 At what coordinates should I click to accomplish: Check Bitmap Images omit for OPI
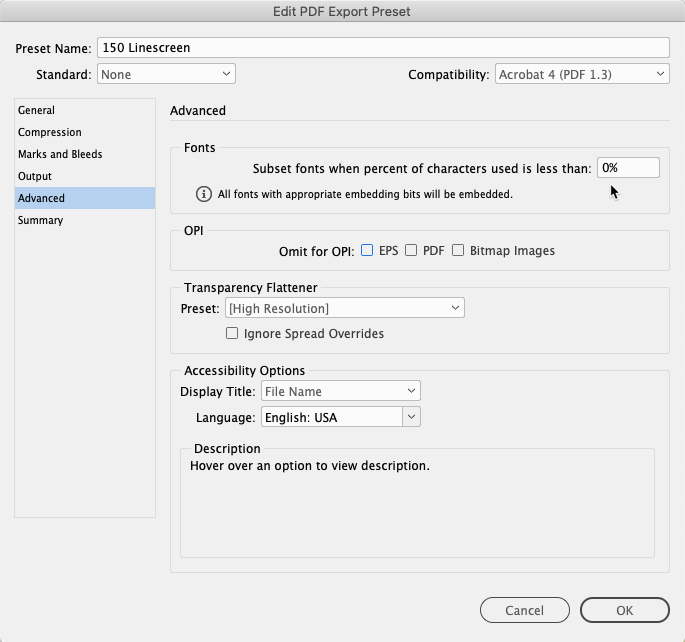point(458,250)
